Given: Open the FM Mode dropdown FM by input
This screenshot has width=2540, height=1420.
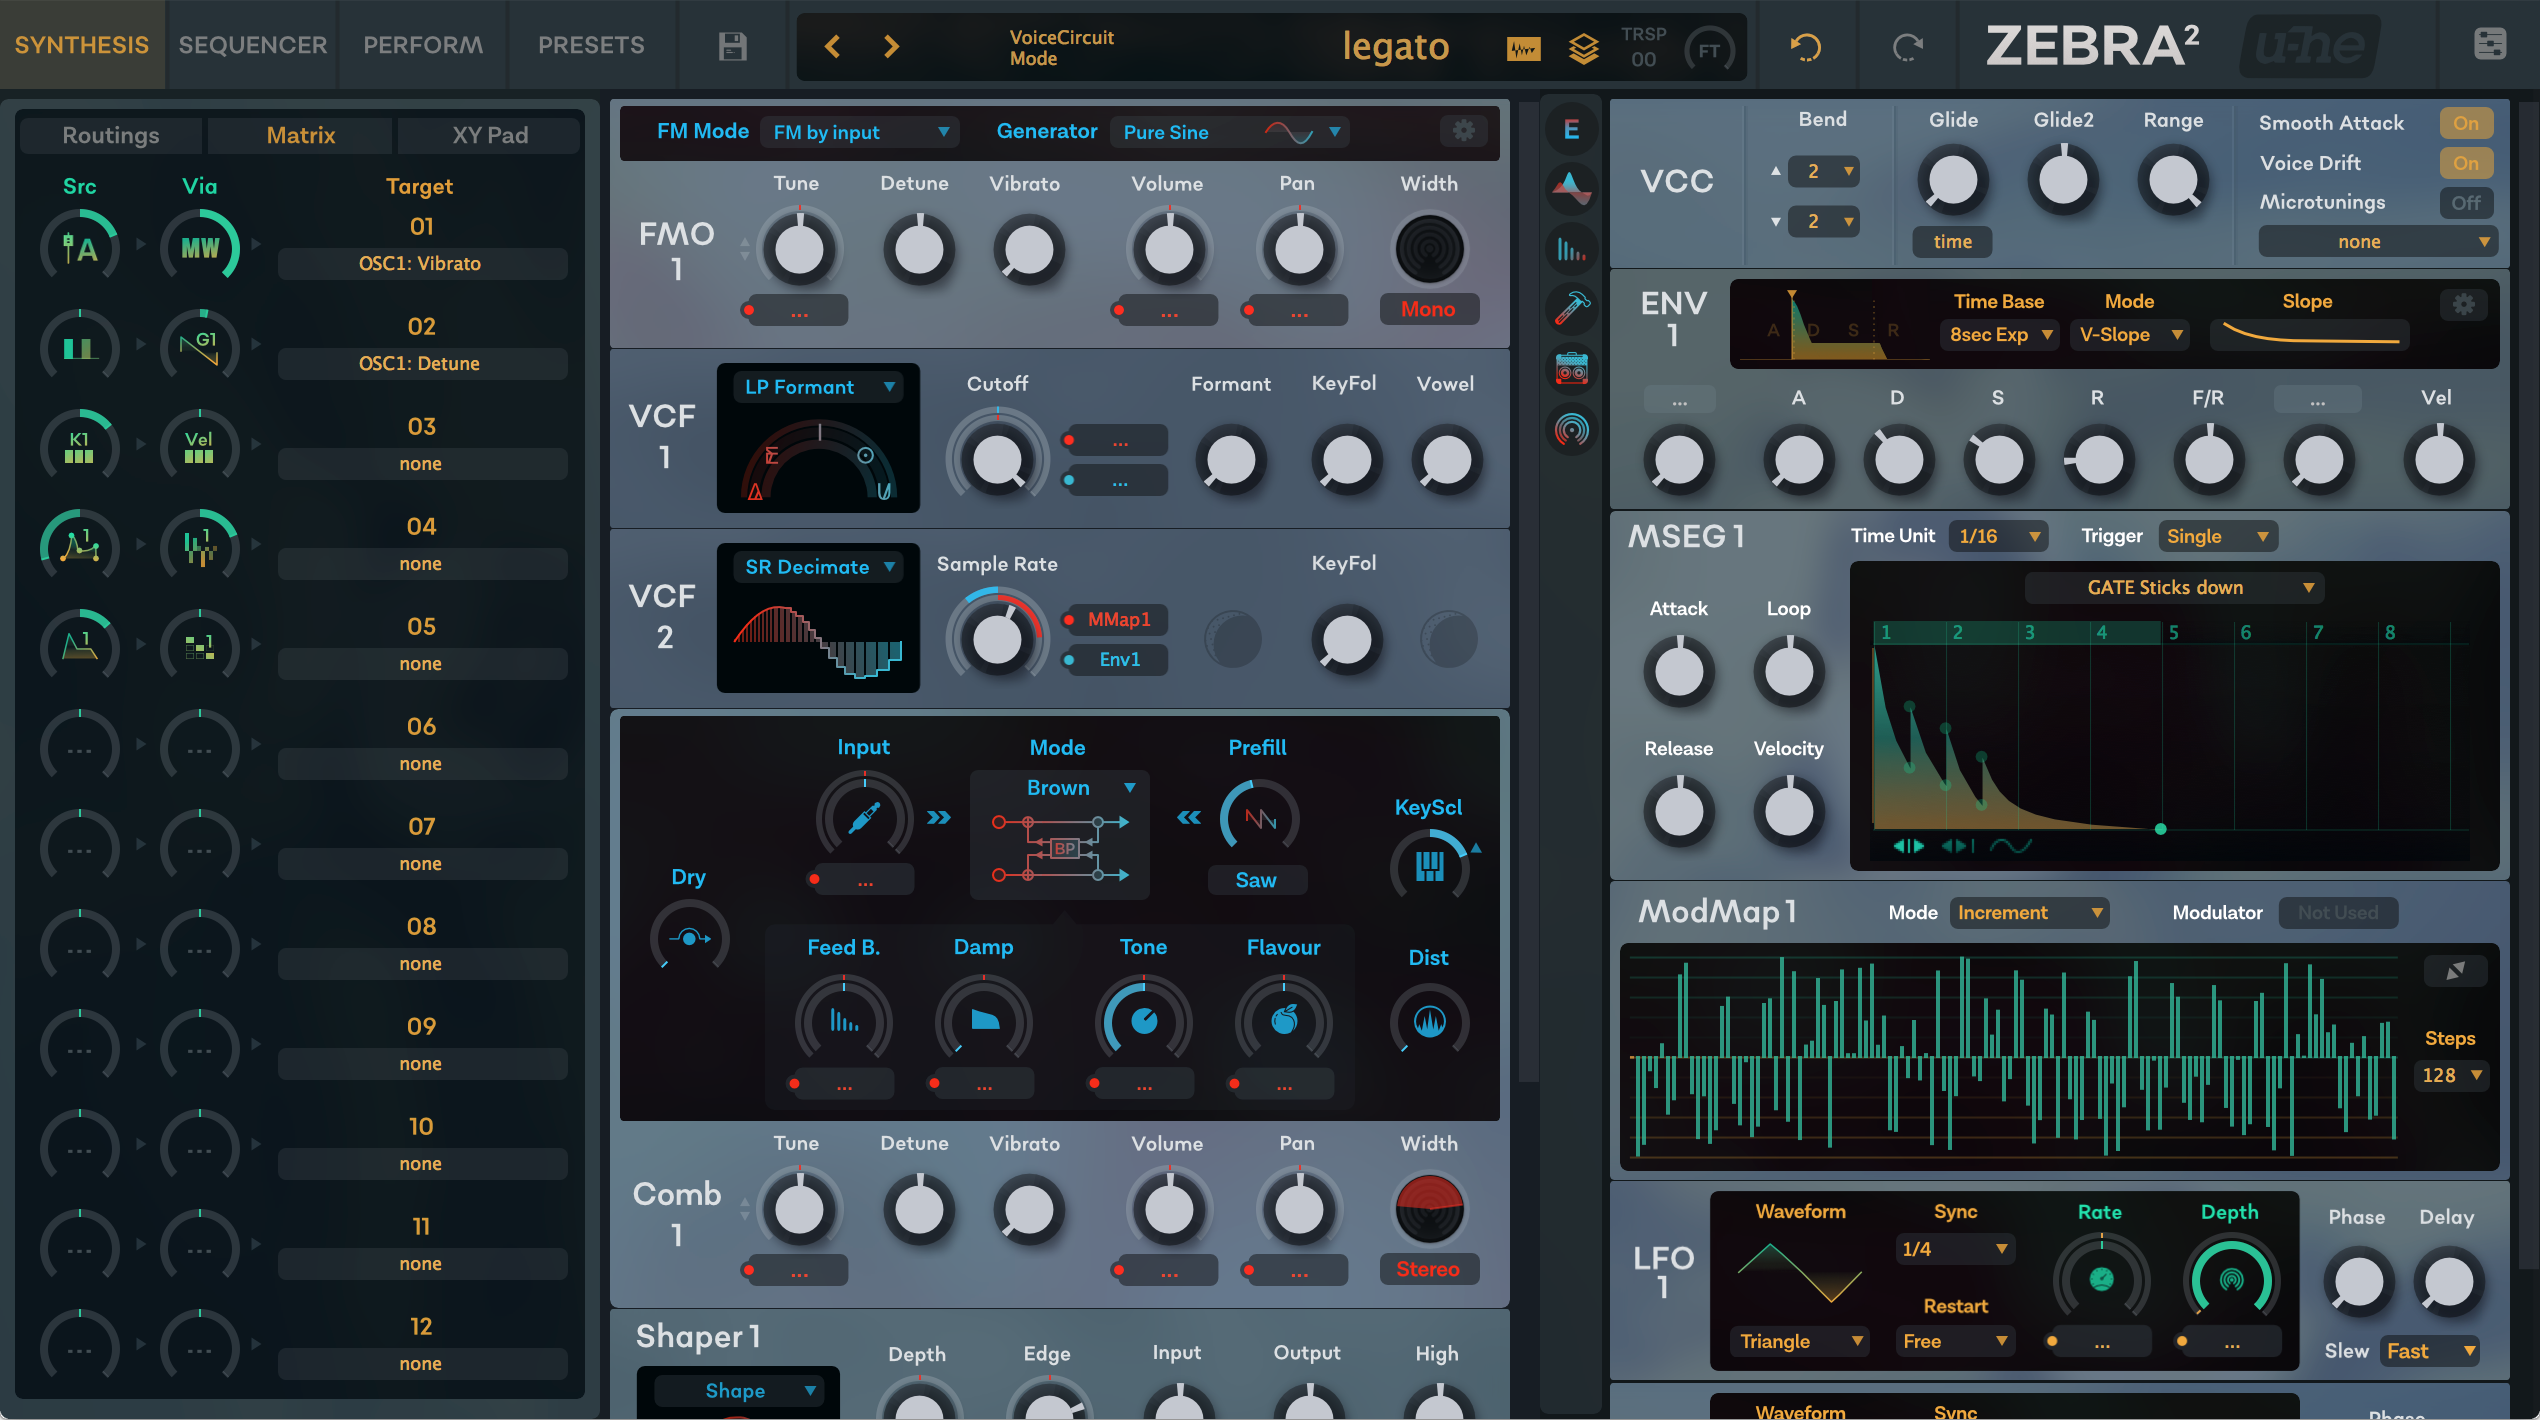Looking at the screenshot, I should [x=860, y=132].
